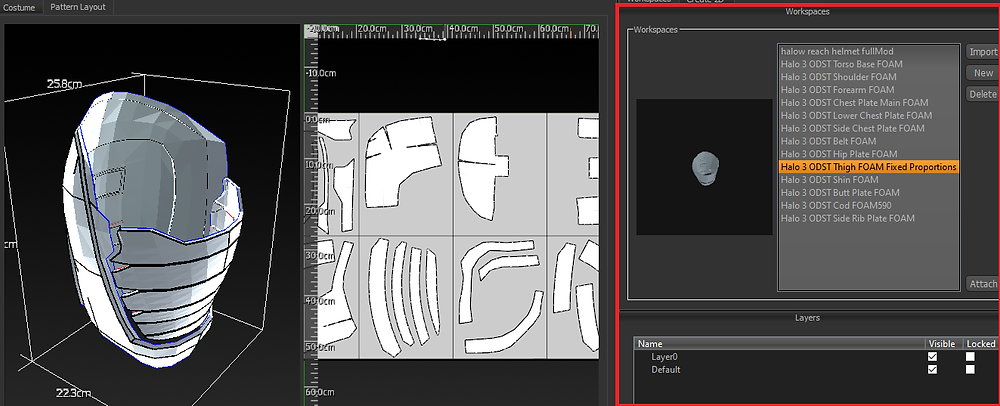The image size is (1000, 406).
Task: Click the workspace preview thumbnail
Action: [x=704, y=167]
